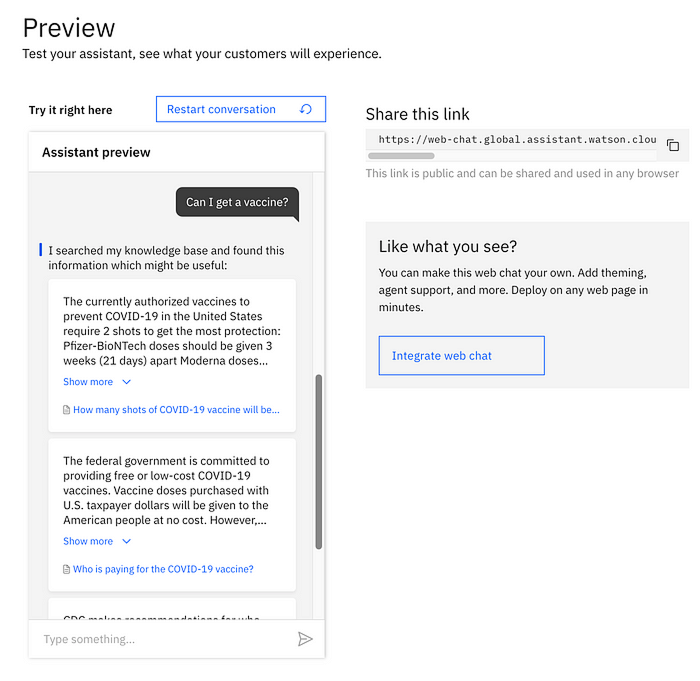Click the Integrate web chat button
The image size is (700, 681).
461,355
